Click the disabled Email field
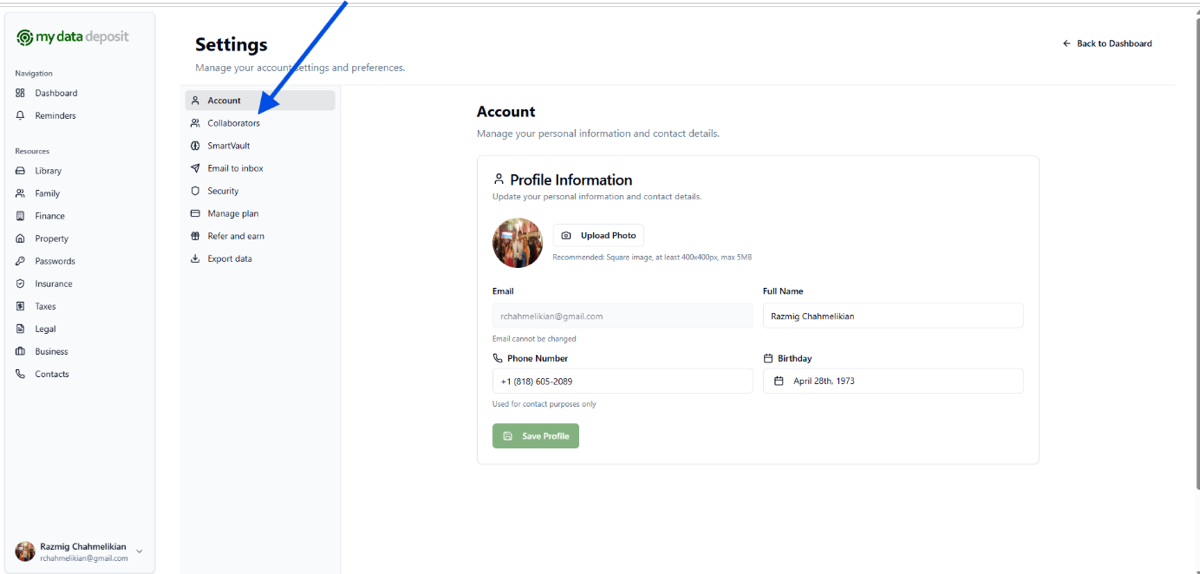Image resolution: width=1200 pixels, height=574 pixels. [622, 316]
